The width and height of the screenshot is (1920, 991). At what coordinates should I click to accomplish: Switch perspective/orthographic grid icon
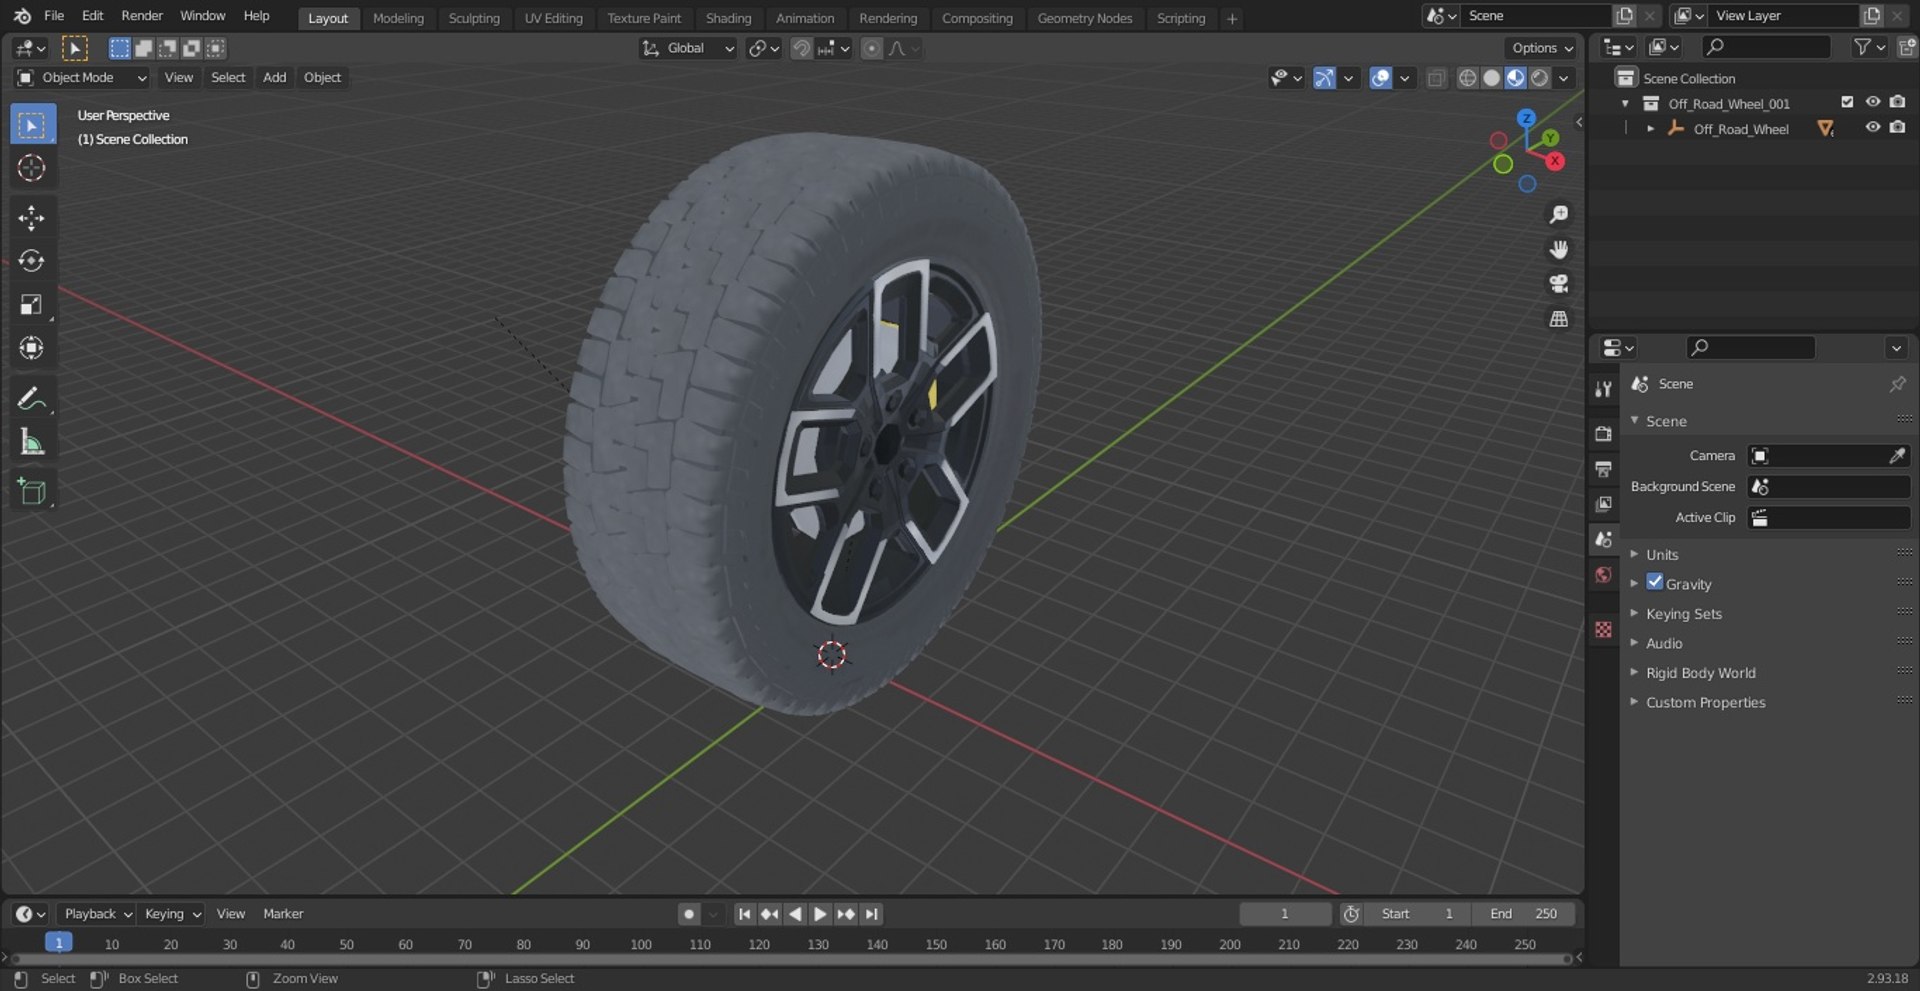[1558, 319]
